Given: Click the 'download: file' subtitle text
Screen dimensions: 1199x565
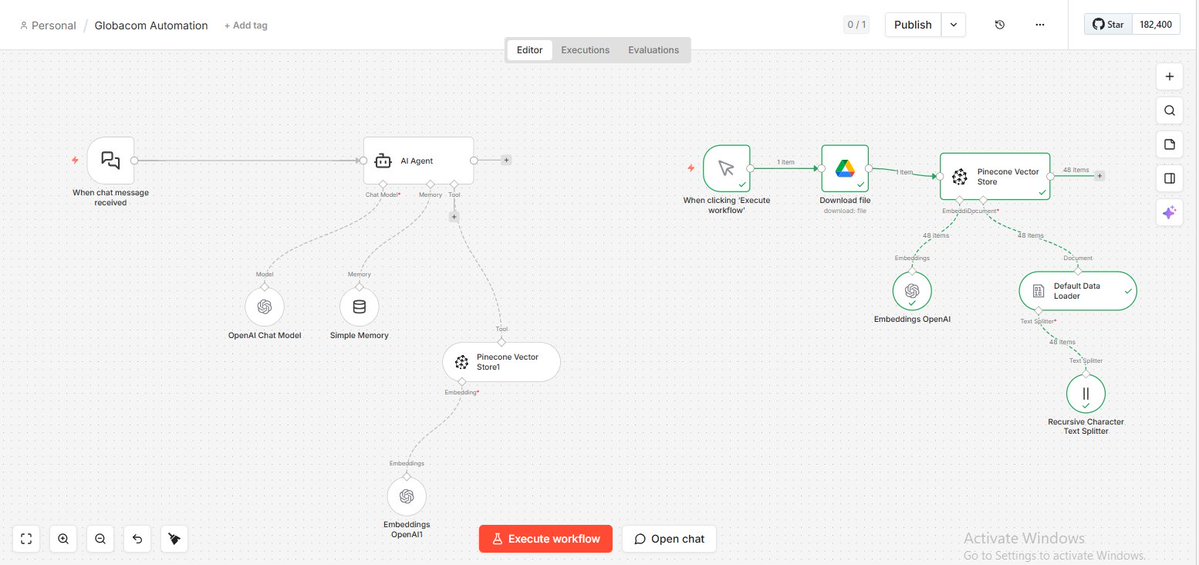Looking at the screenshot, I should (x=845, y=209).
